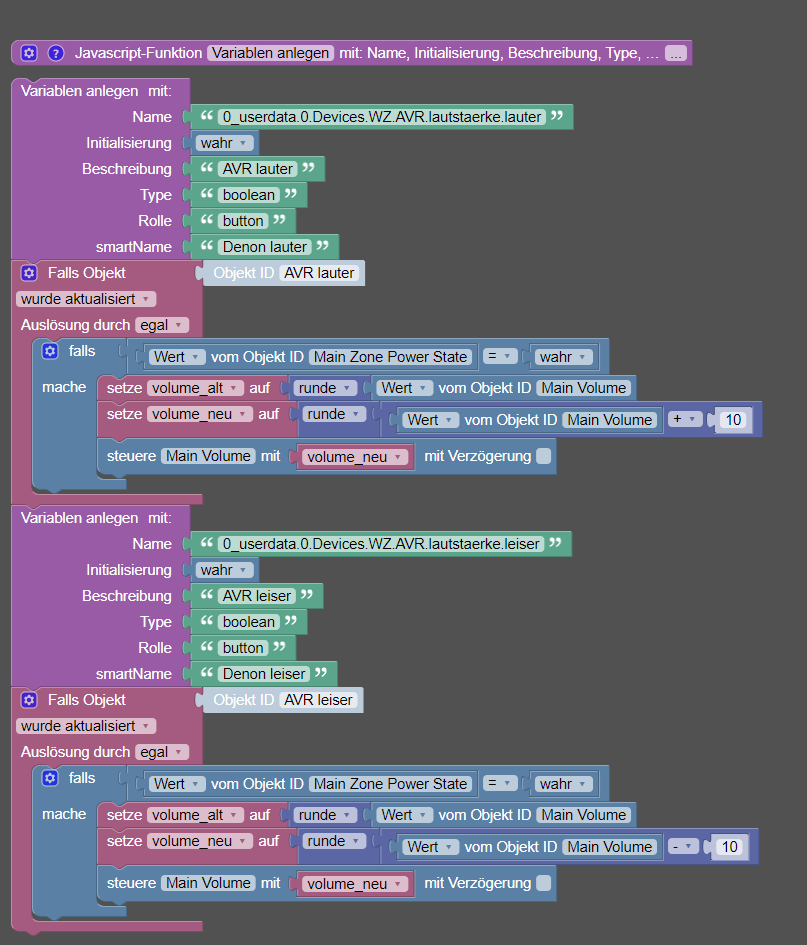
Task: Open 'volume_alt' variable dropdown in AVR lauter block
Action: tap(195, 388)
